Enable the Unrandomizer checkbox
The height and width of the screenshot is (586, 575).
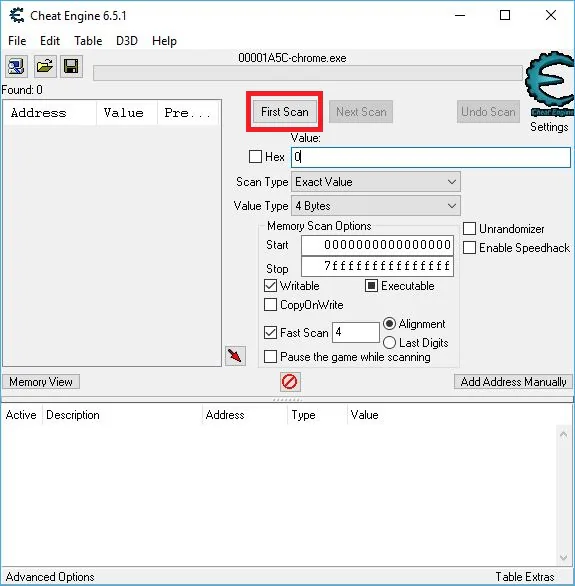point(469,228)
